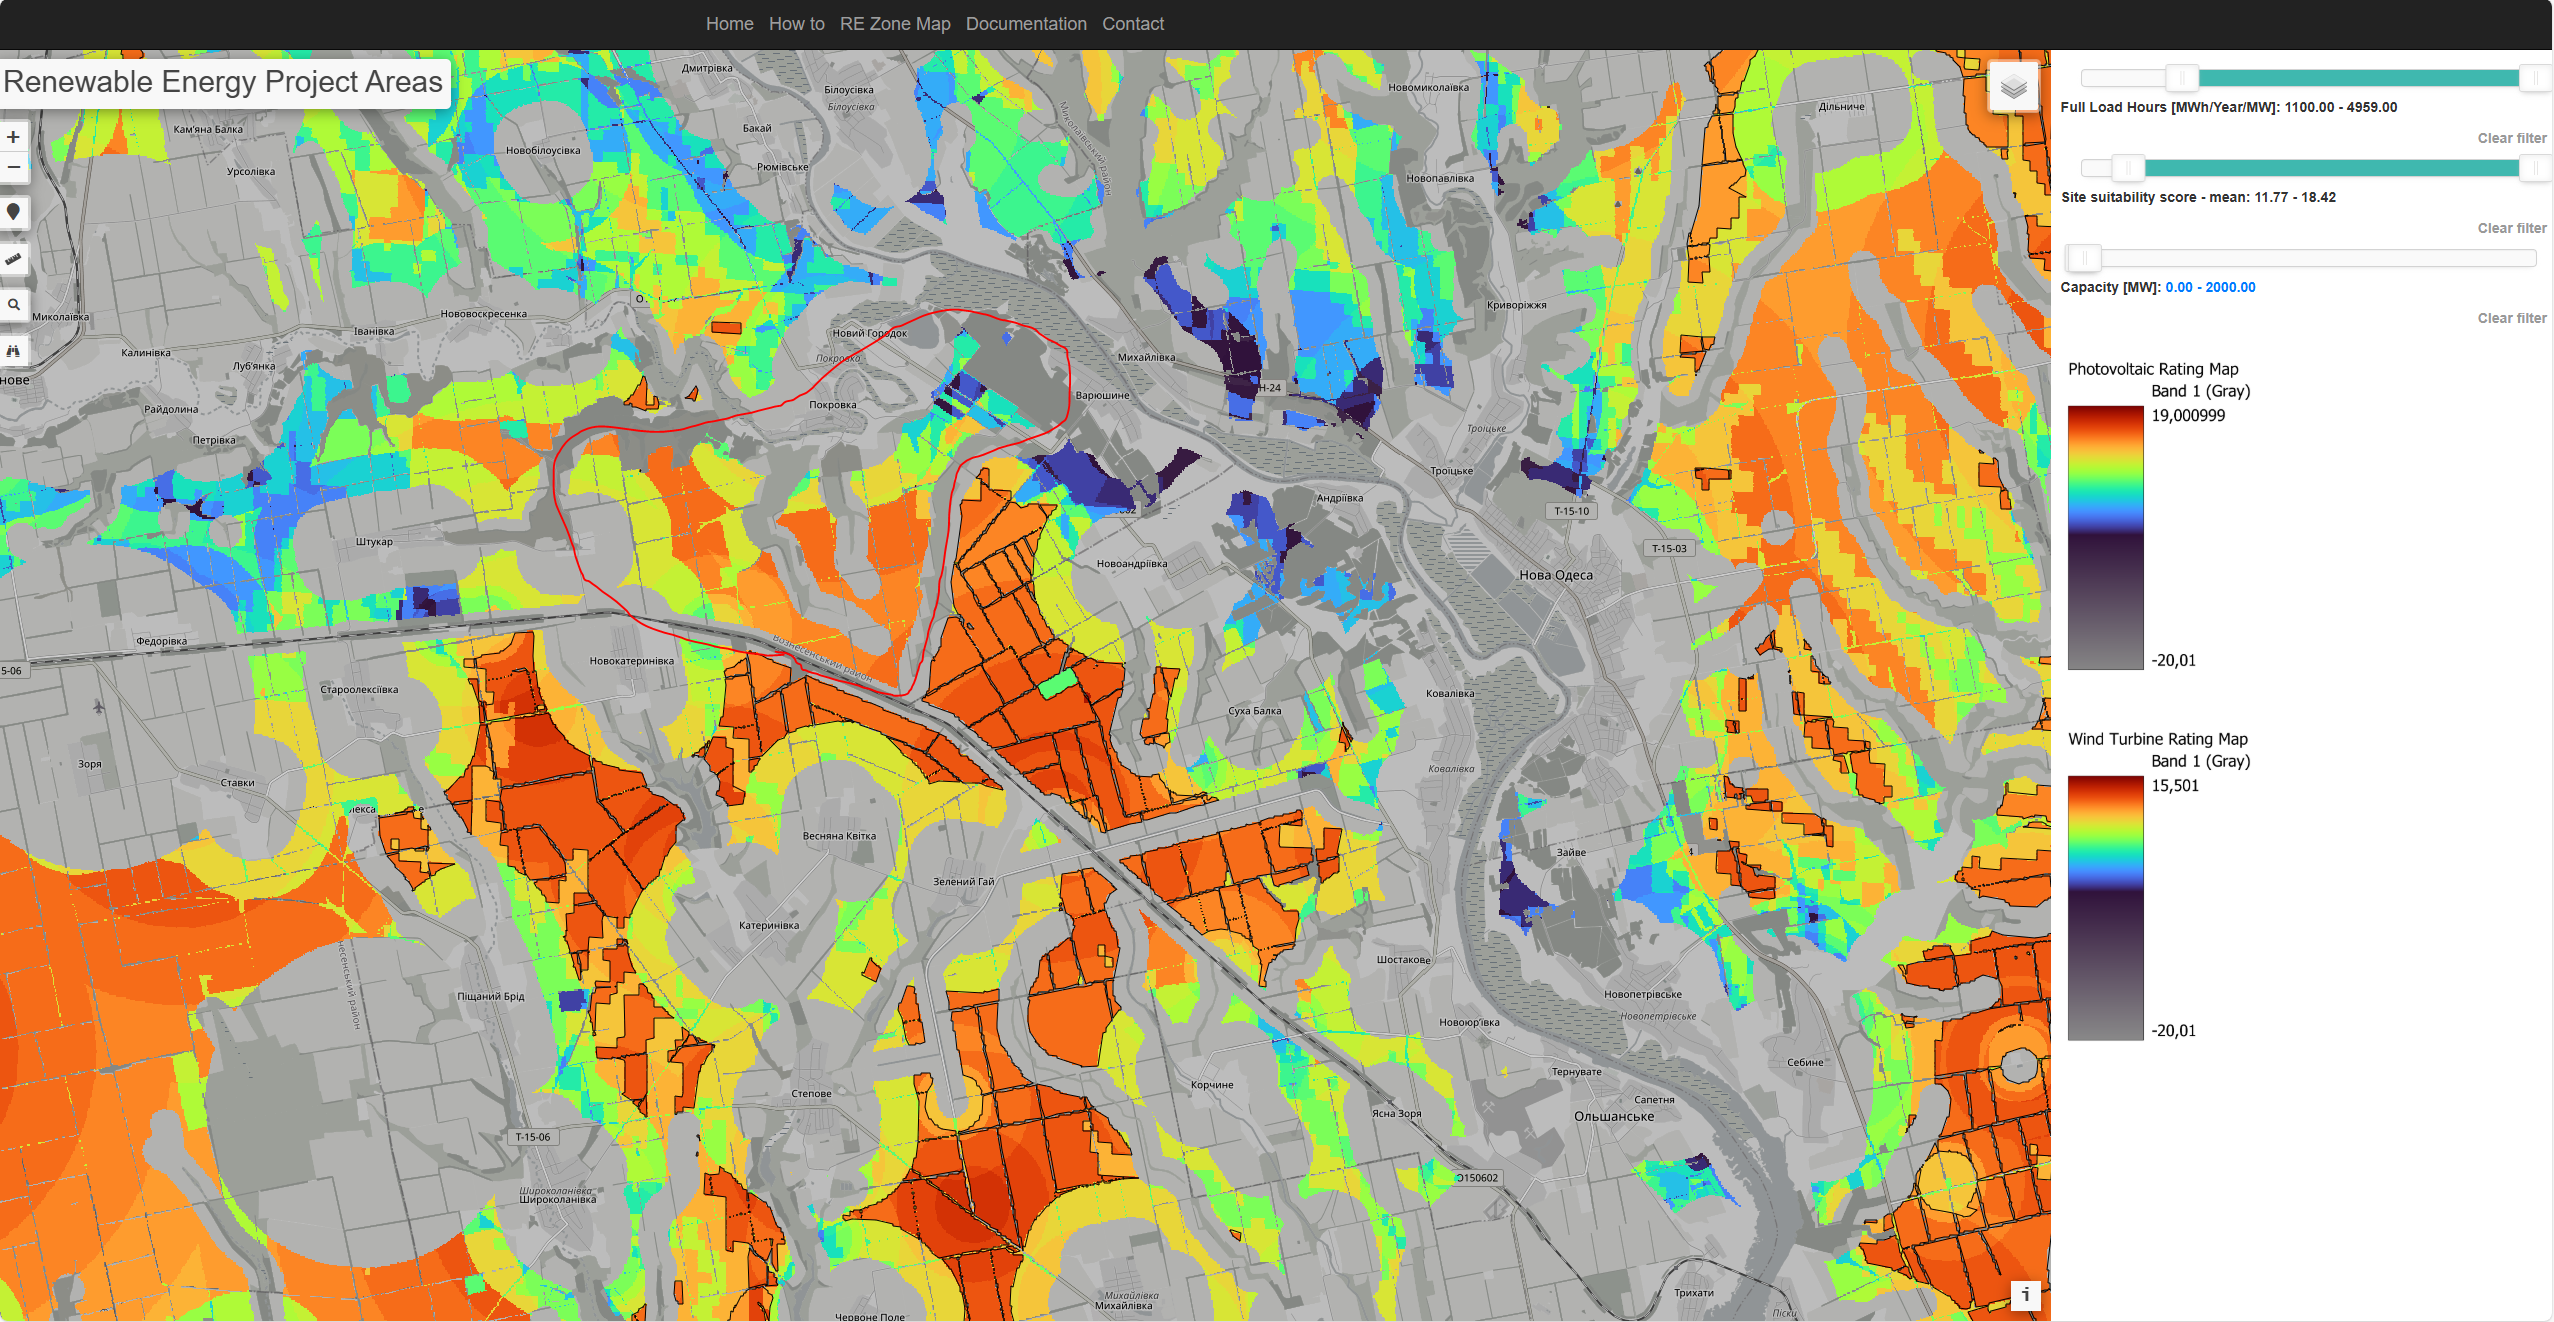Go to How to page

796,24
